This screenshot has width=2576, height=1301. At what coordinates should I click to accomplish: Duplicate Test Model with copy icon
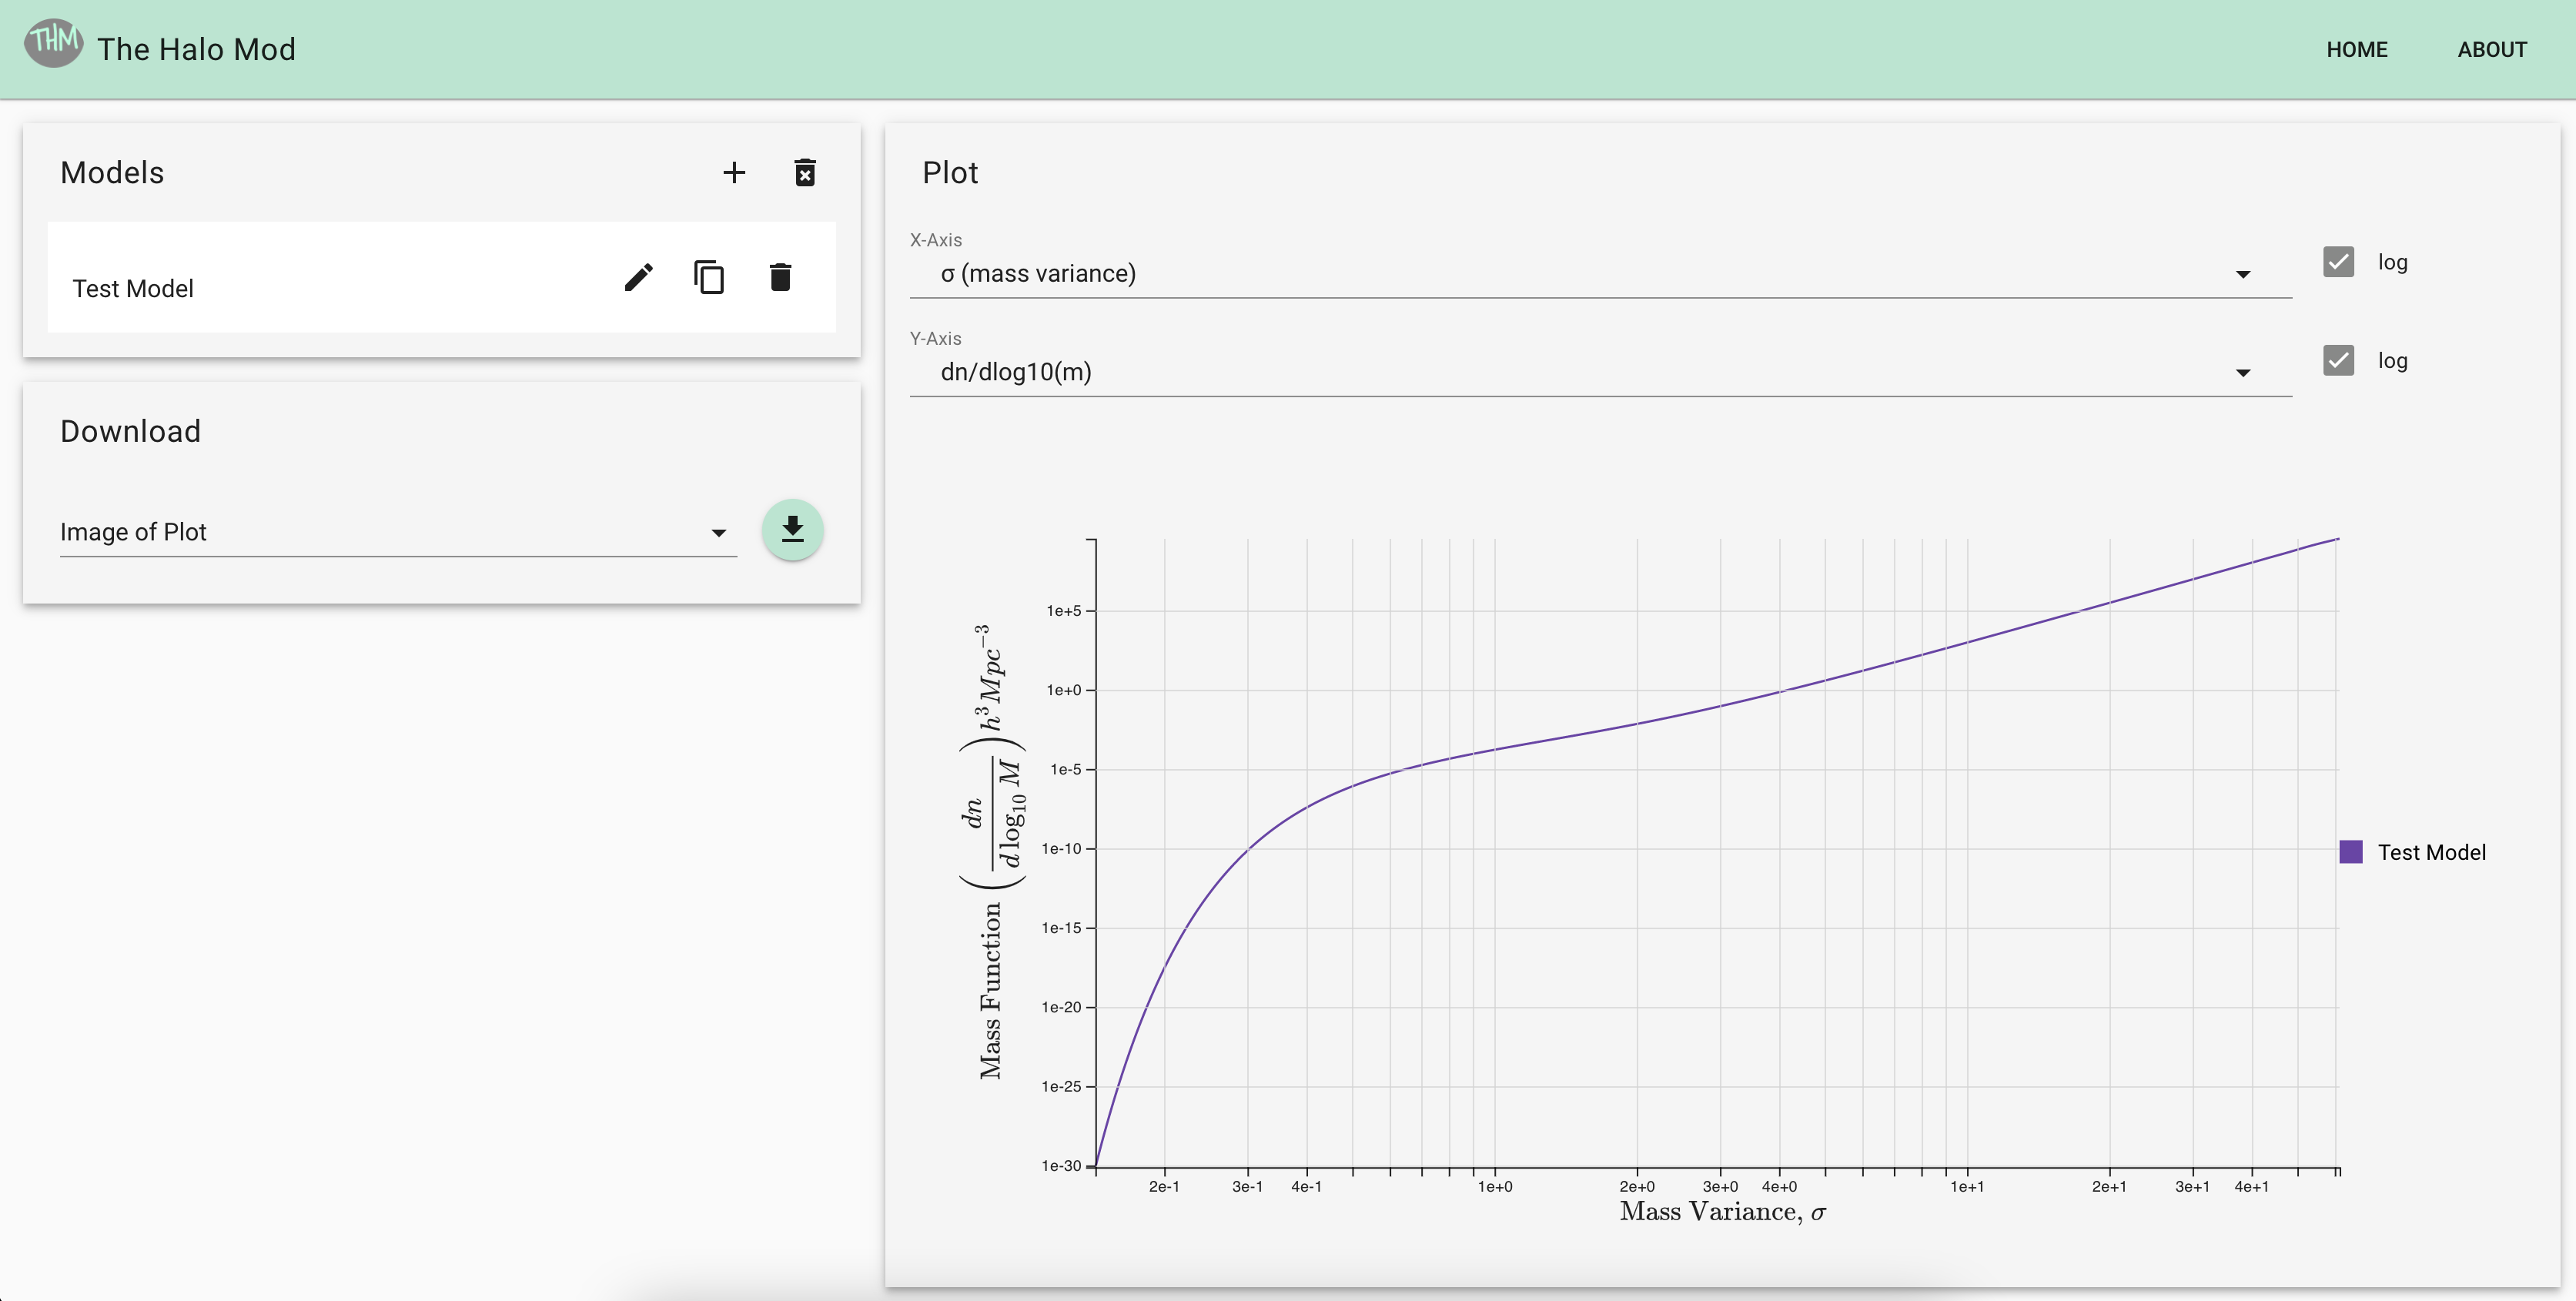pos(709,277)
